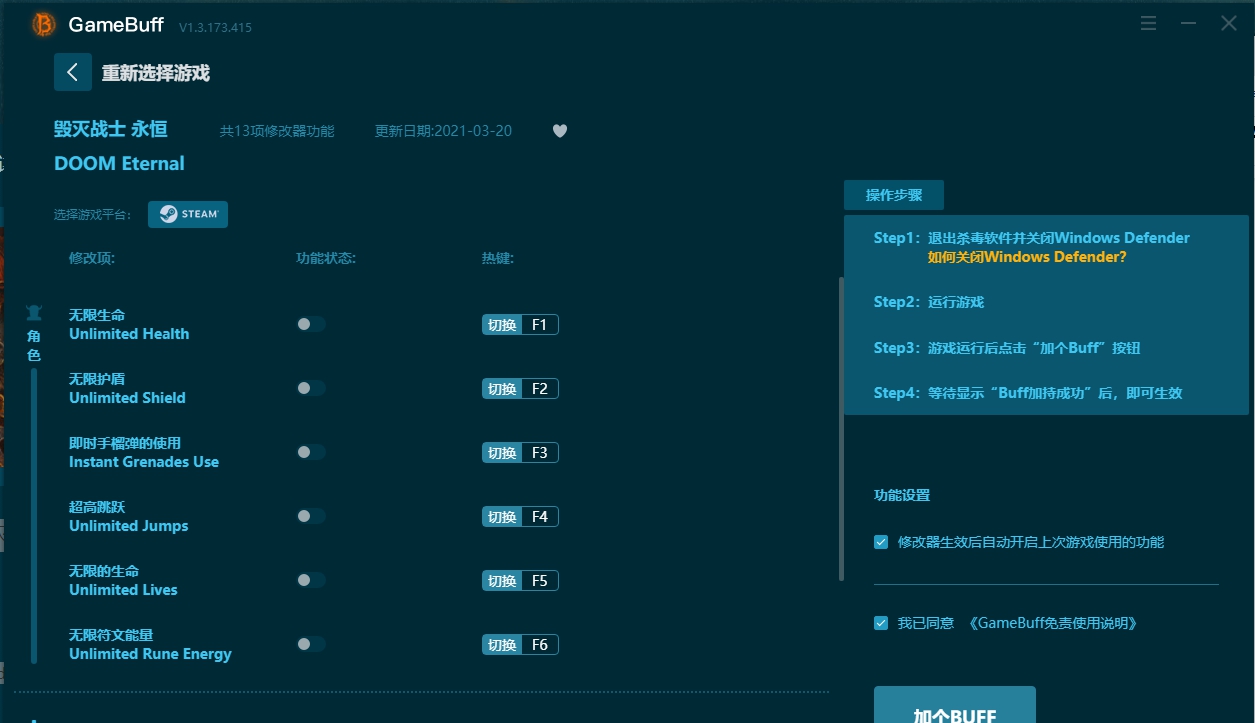This screenshot has height=723, width=1255.
Task: Click the feature list scrollbar
Action: 841,428
